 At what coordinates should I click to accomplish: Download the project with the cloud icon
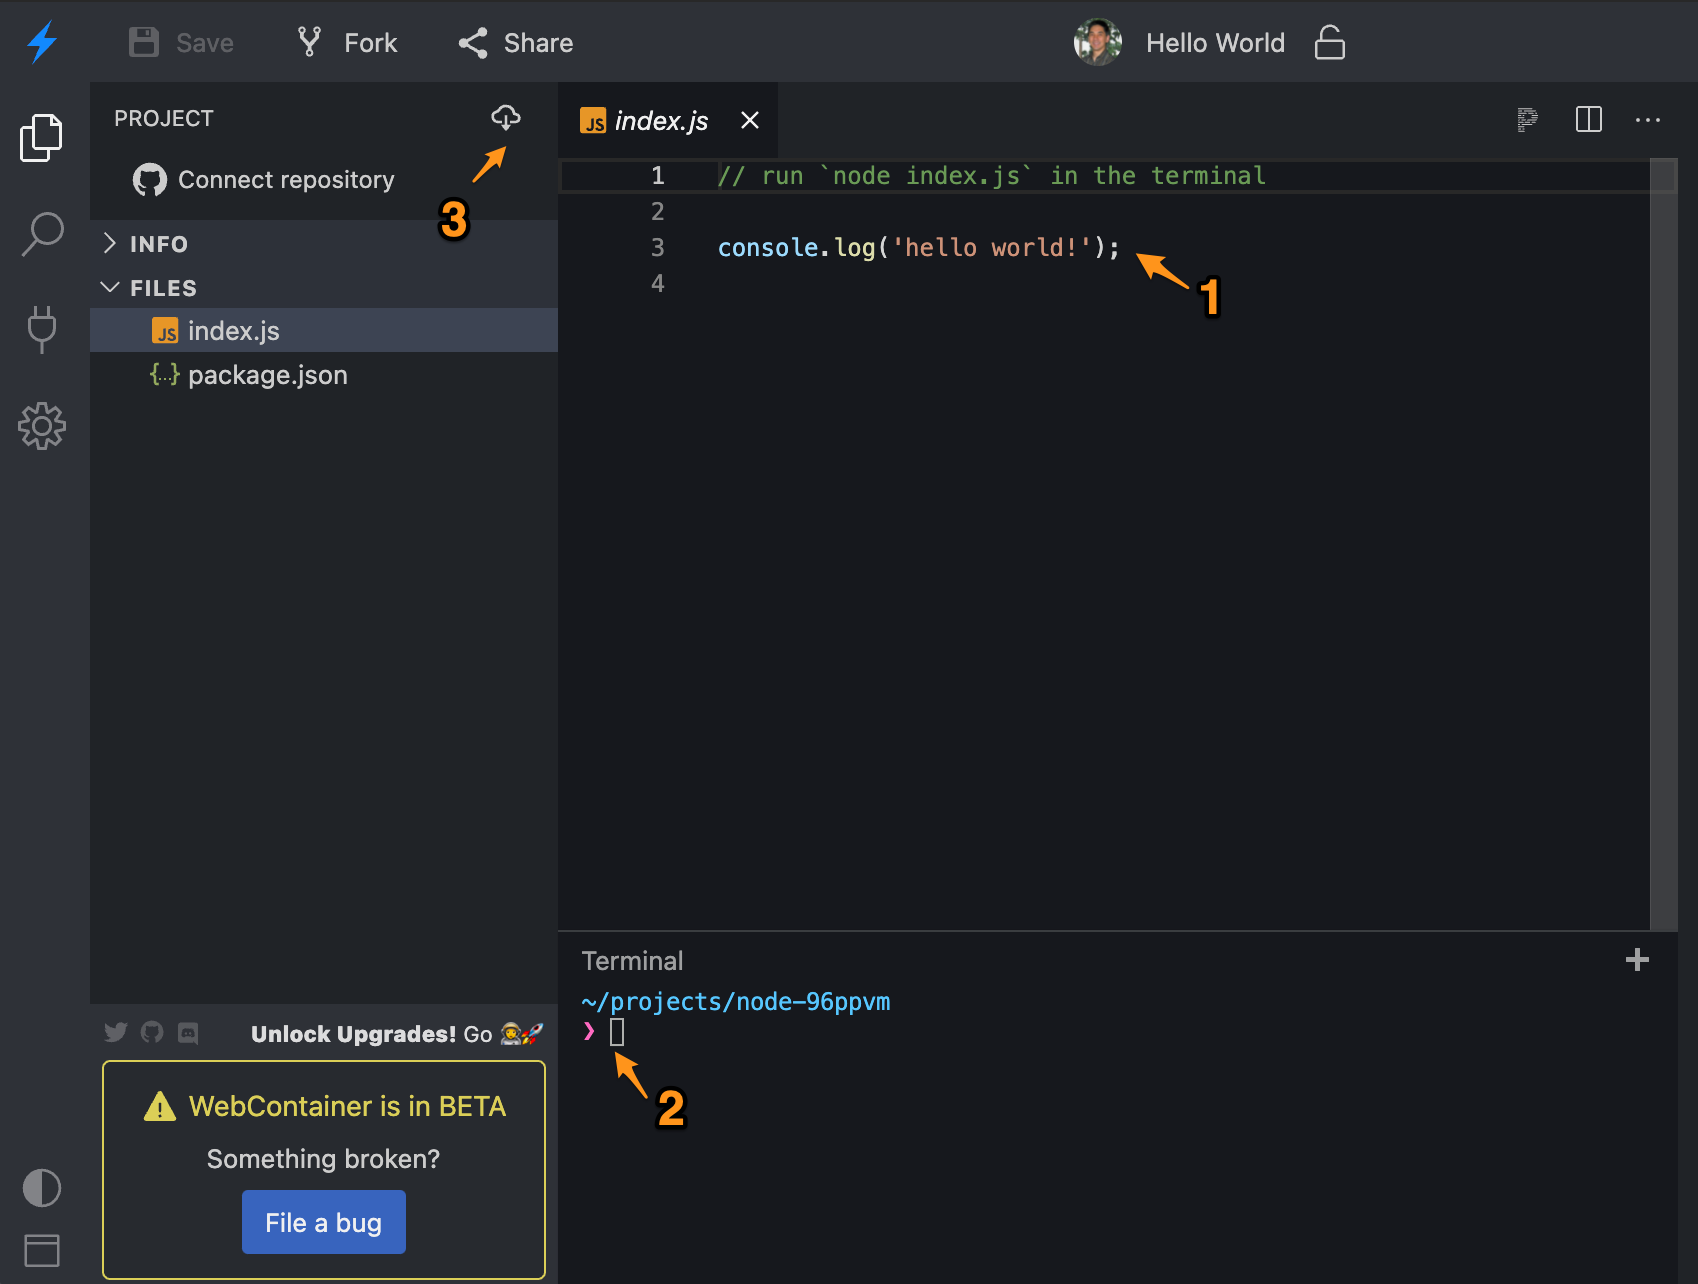tap(506, 117)
